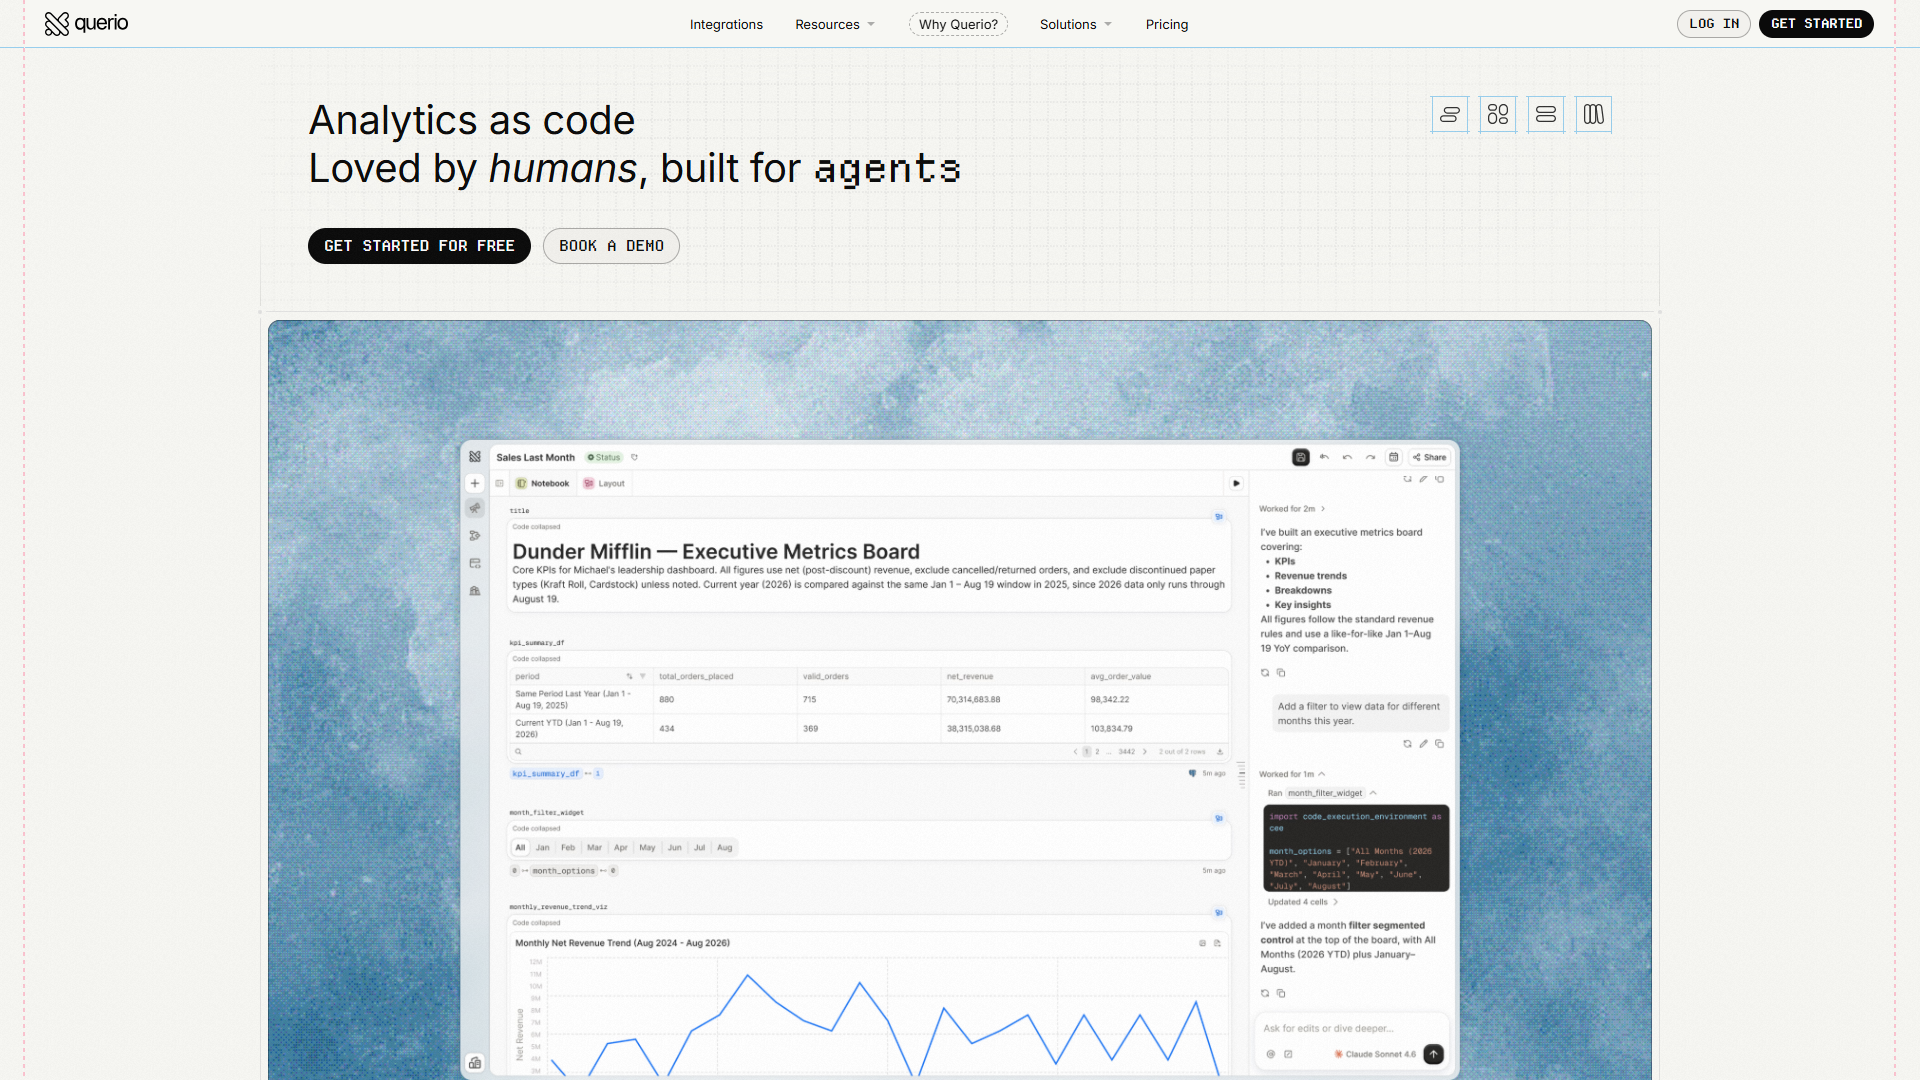Click the search icon below kpi table
The height and width of the screenshot is (1080, 1920).
518,752
